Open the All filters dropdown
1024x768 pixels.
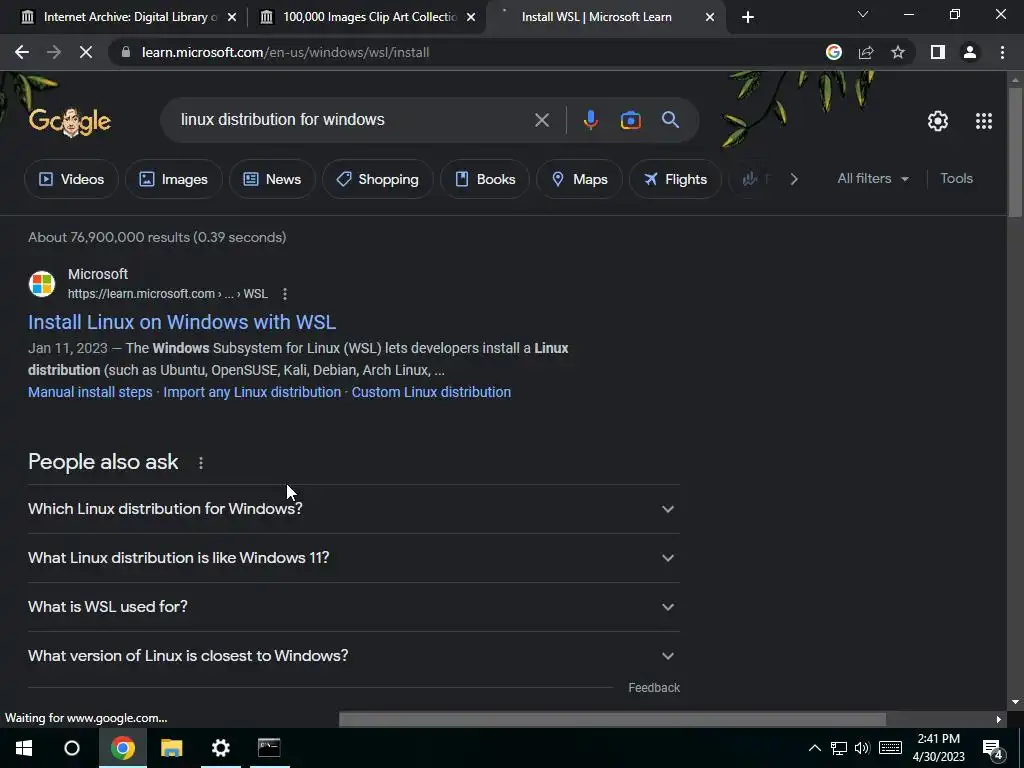(x=873, y=178)
